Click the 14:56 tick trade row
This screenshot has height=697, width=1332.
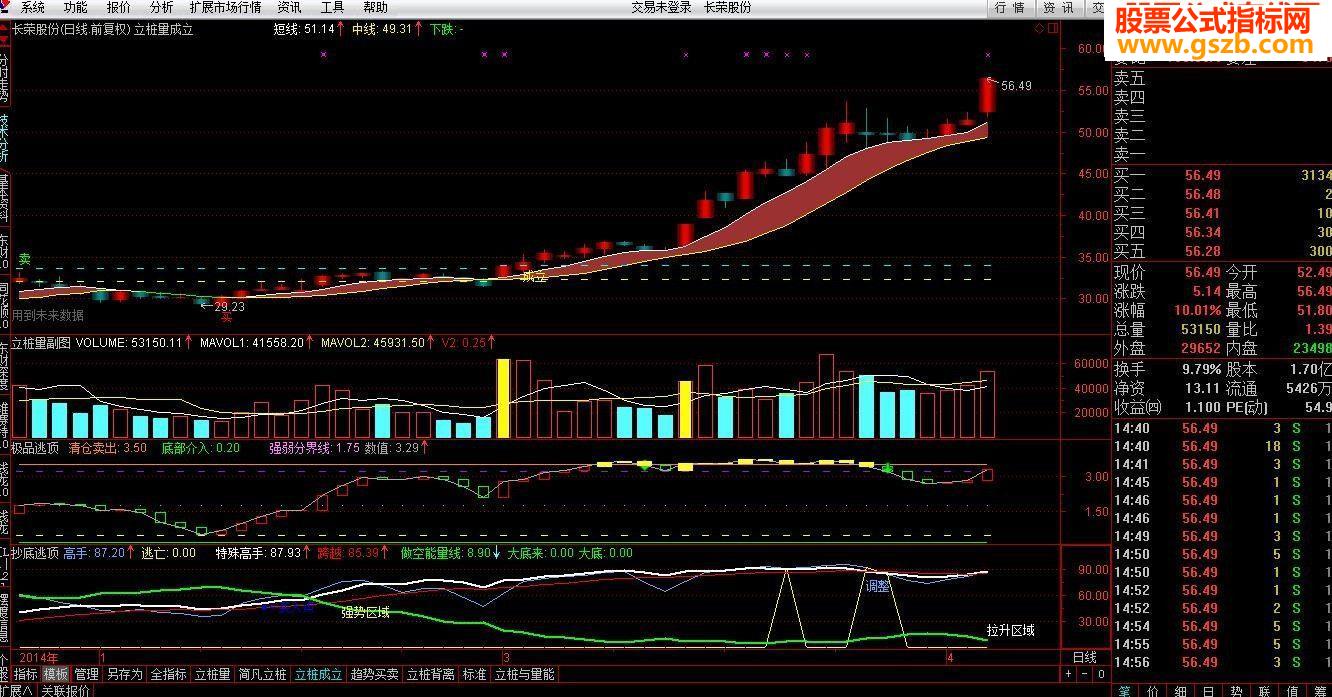pos(1222,662)
